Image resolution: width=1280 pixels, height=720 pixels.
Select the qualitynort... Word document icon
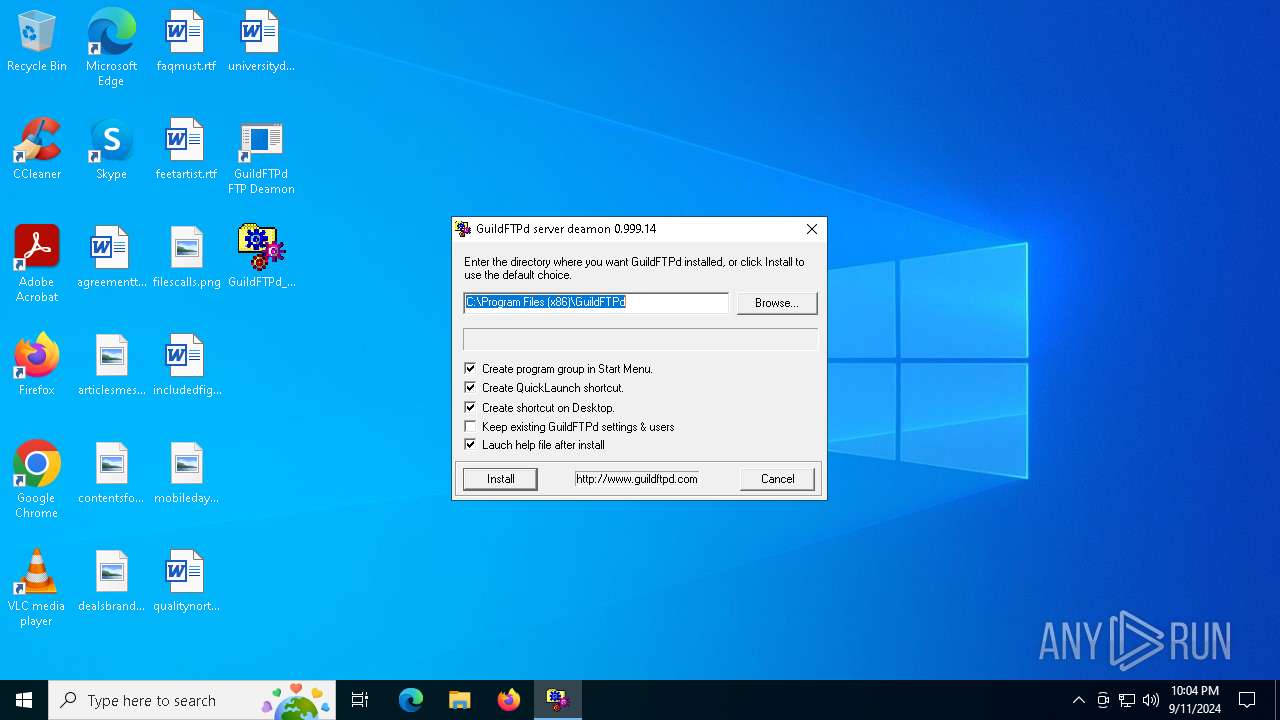pyautogui.click(x=186, y=582)
